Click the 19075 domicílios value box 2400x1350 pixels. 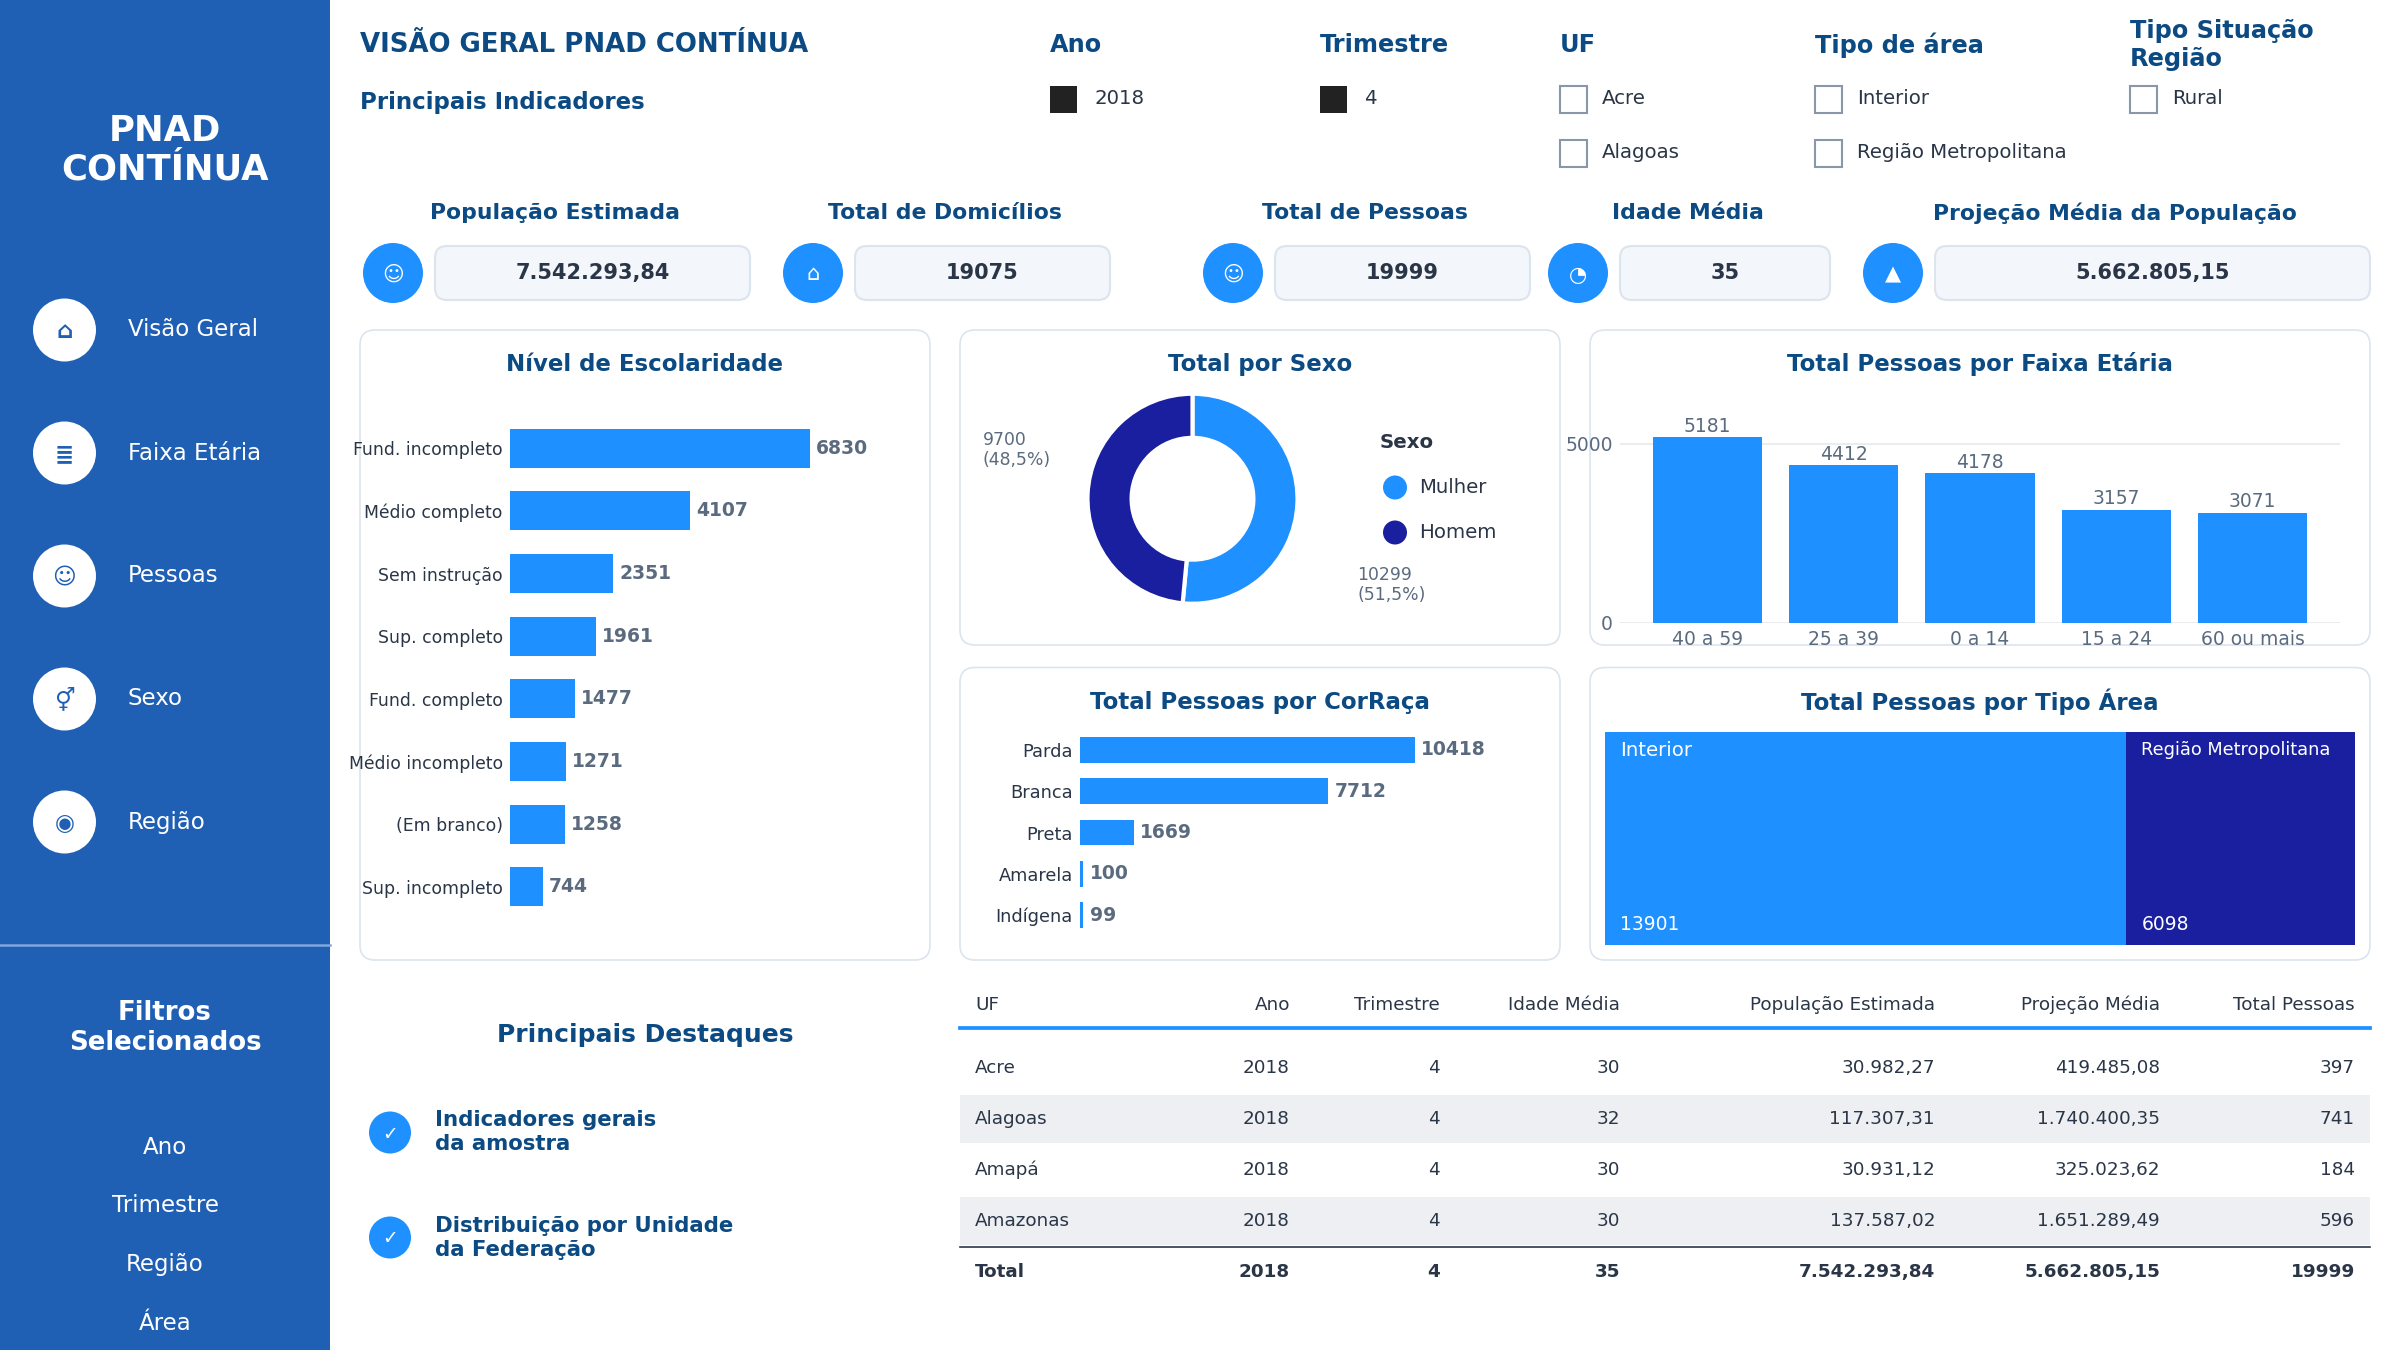[982, 273]
